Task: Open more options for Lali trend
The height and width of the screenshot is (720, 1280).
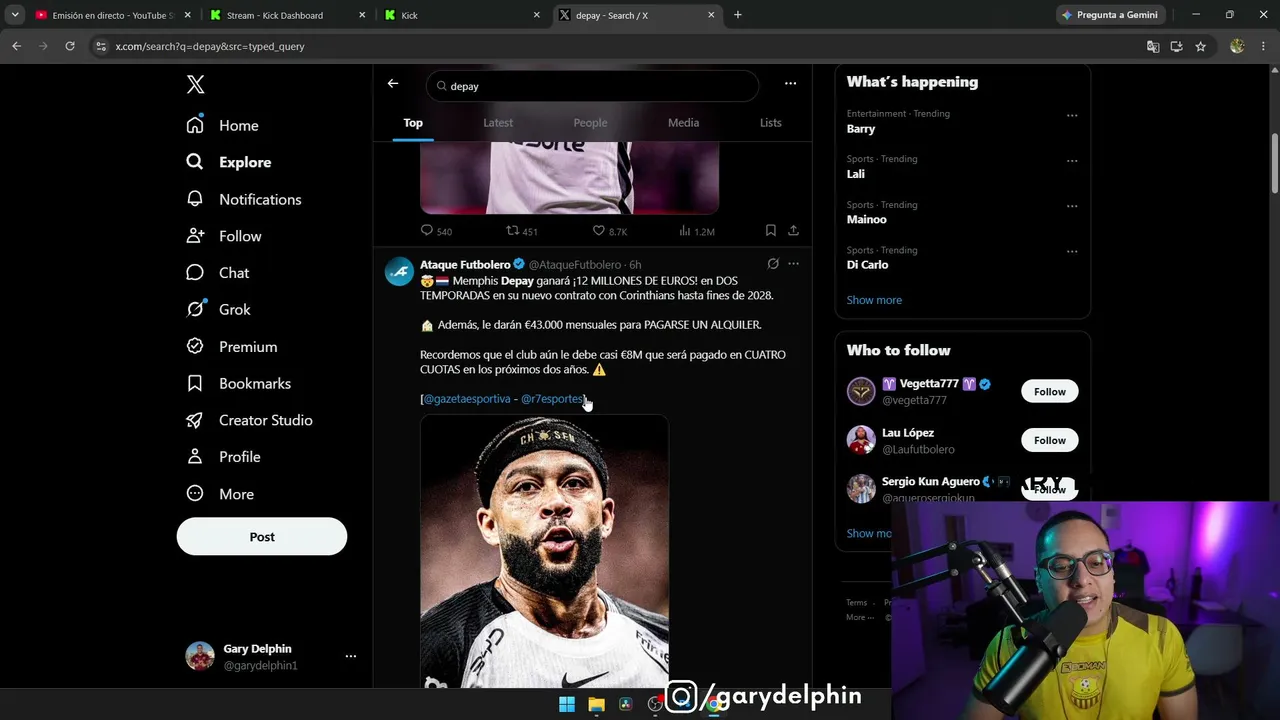Action: [1072, 161]
